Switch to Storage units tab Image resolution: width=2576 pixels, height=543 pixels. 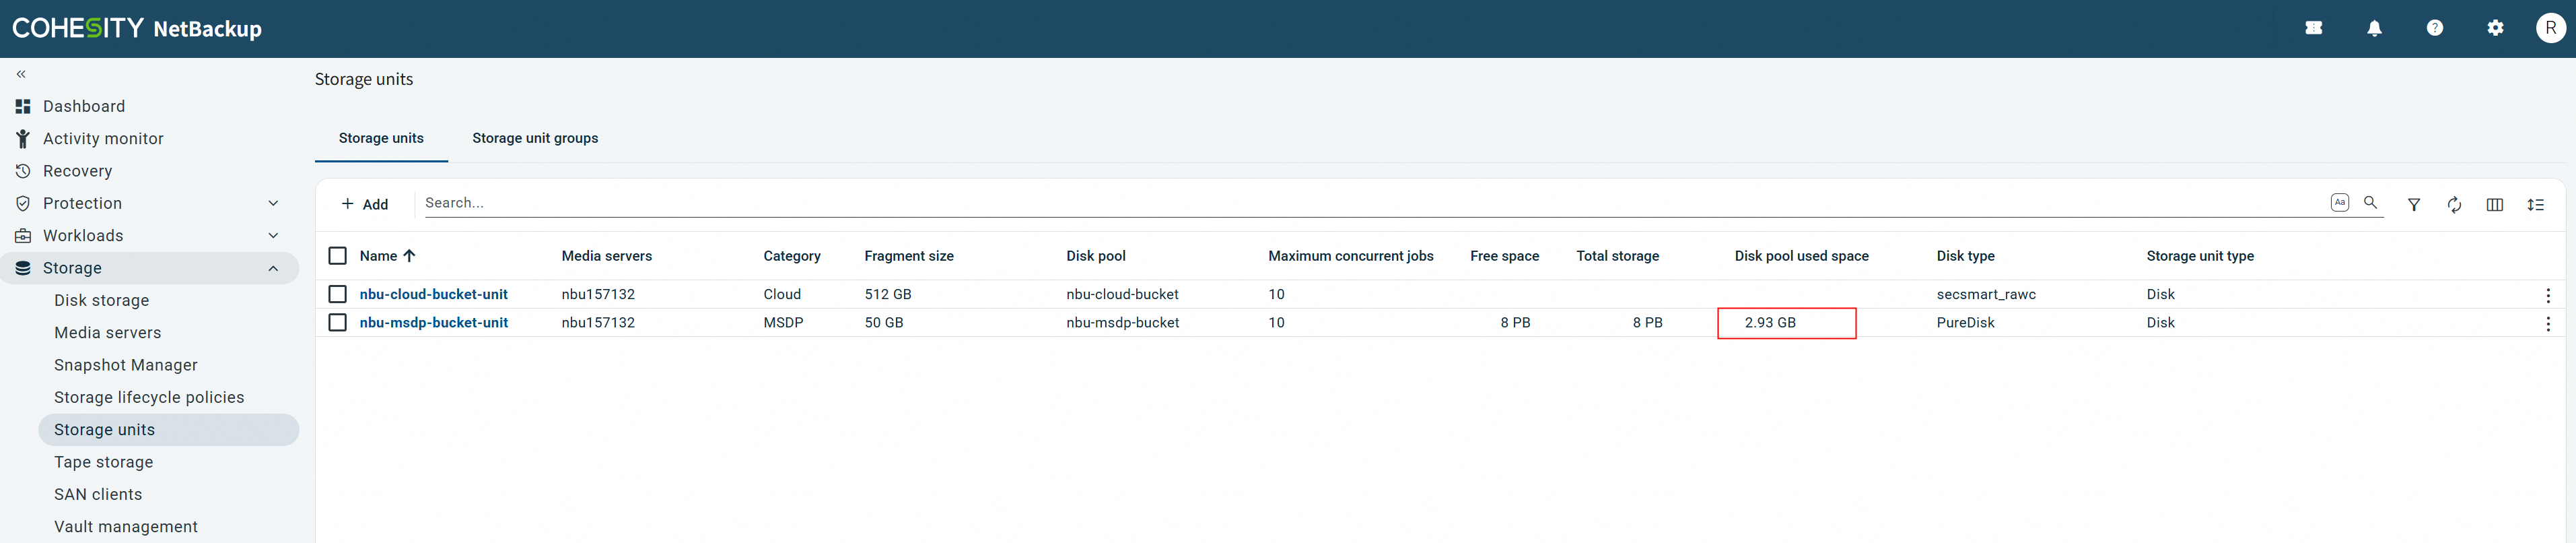[381, 138]
